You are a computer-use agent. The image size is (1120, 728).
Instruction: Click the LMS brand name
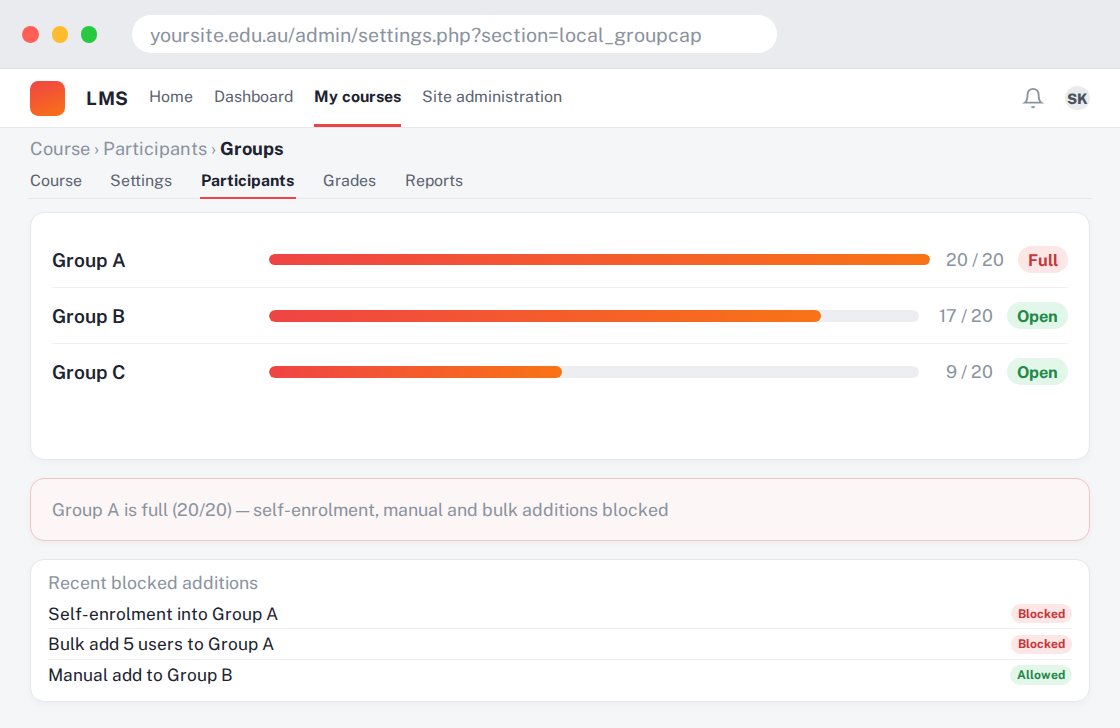pyautogui.click(x=106, y=98)
